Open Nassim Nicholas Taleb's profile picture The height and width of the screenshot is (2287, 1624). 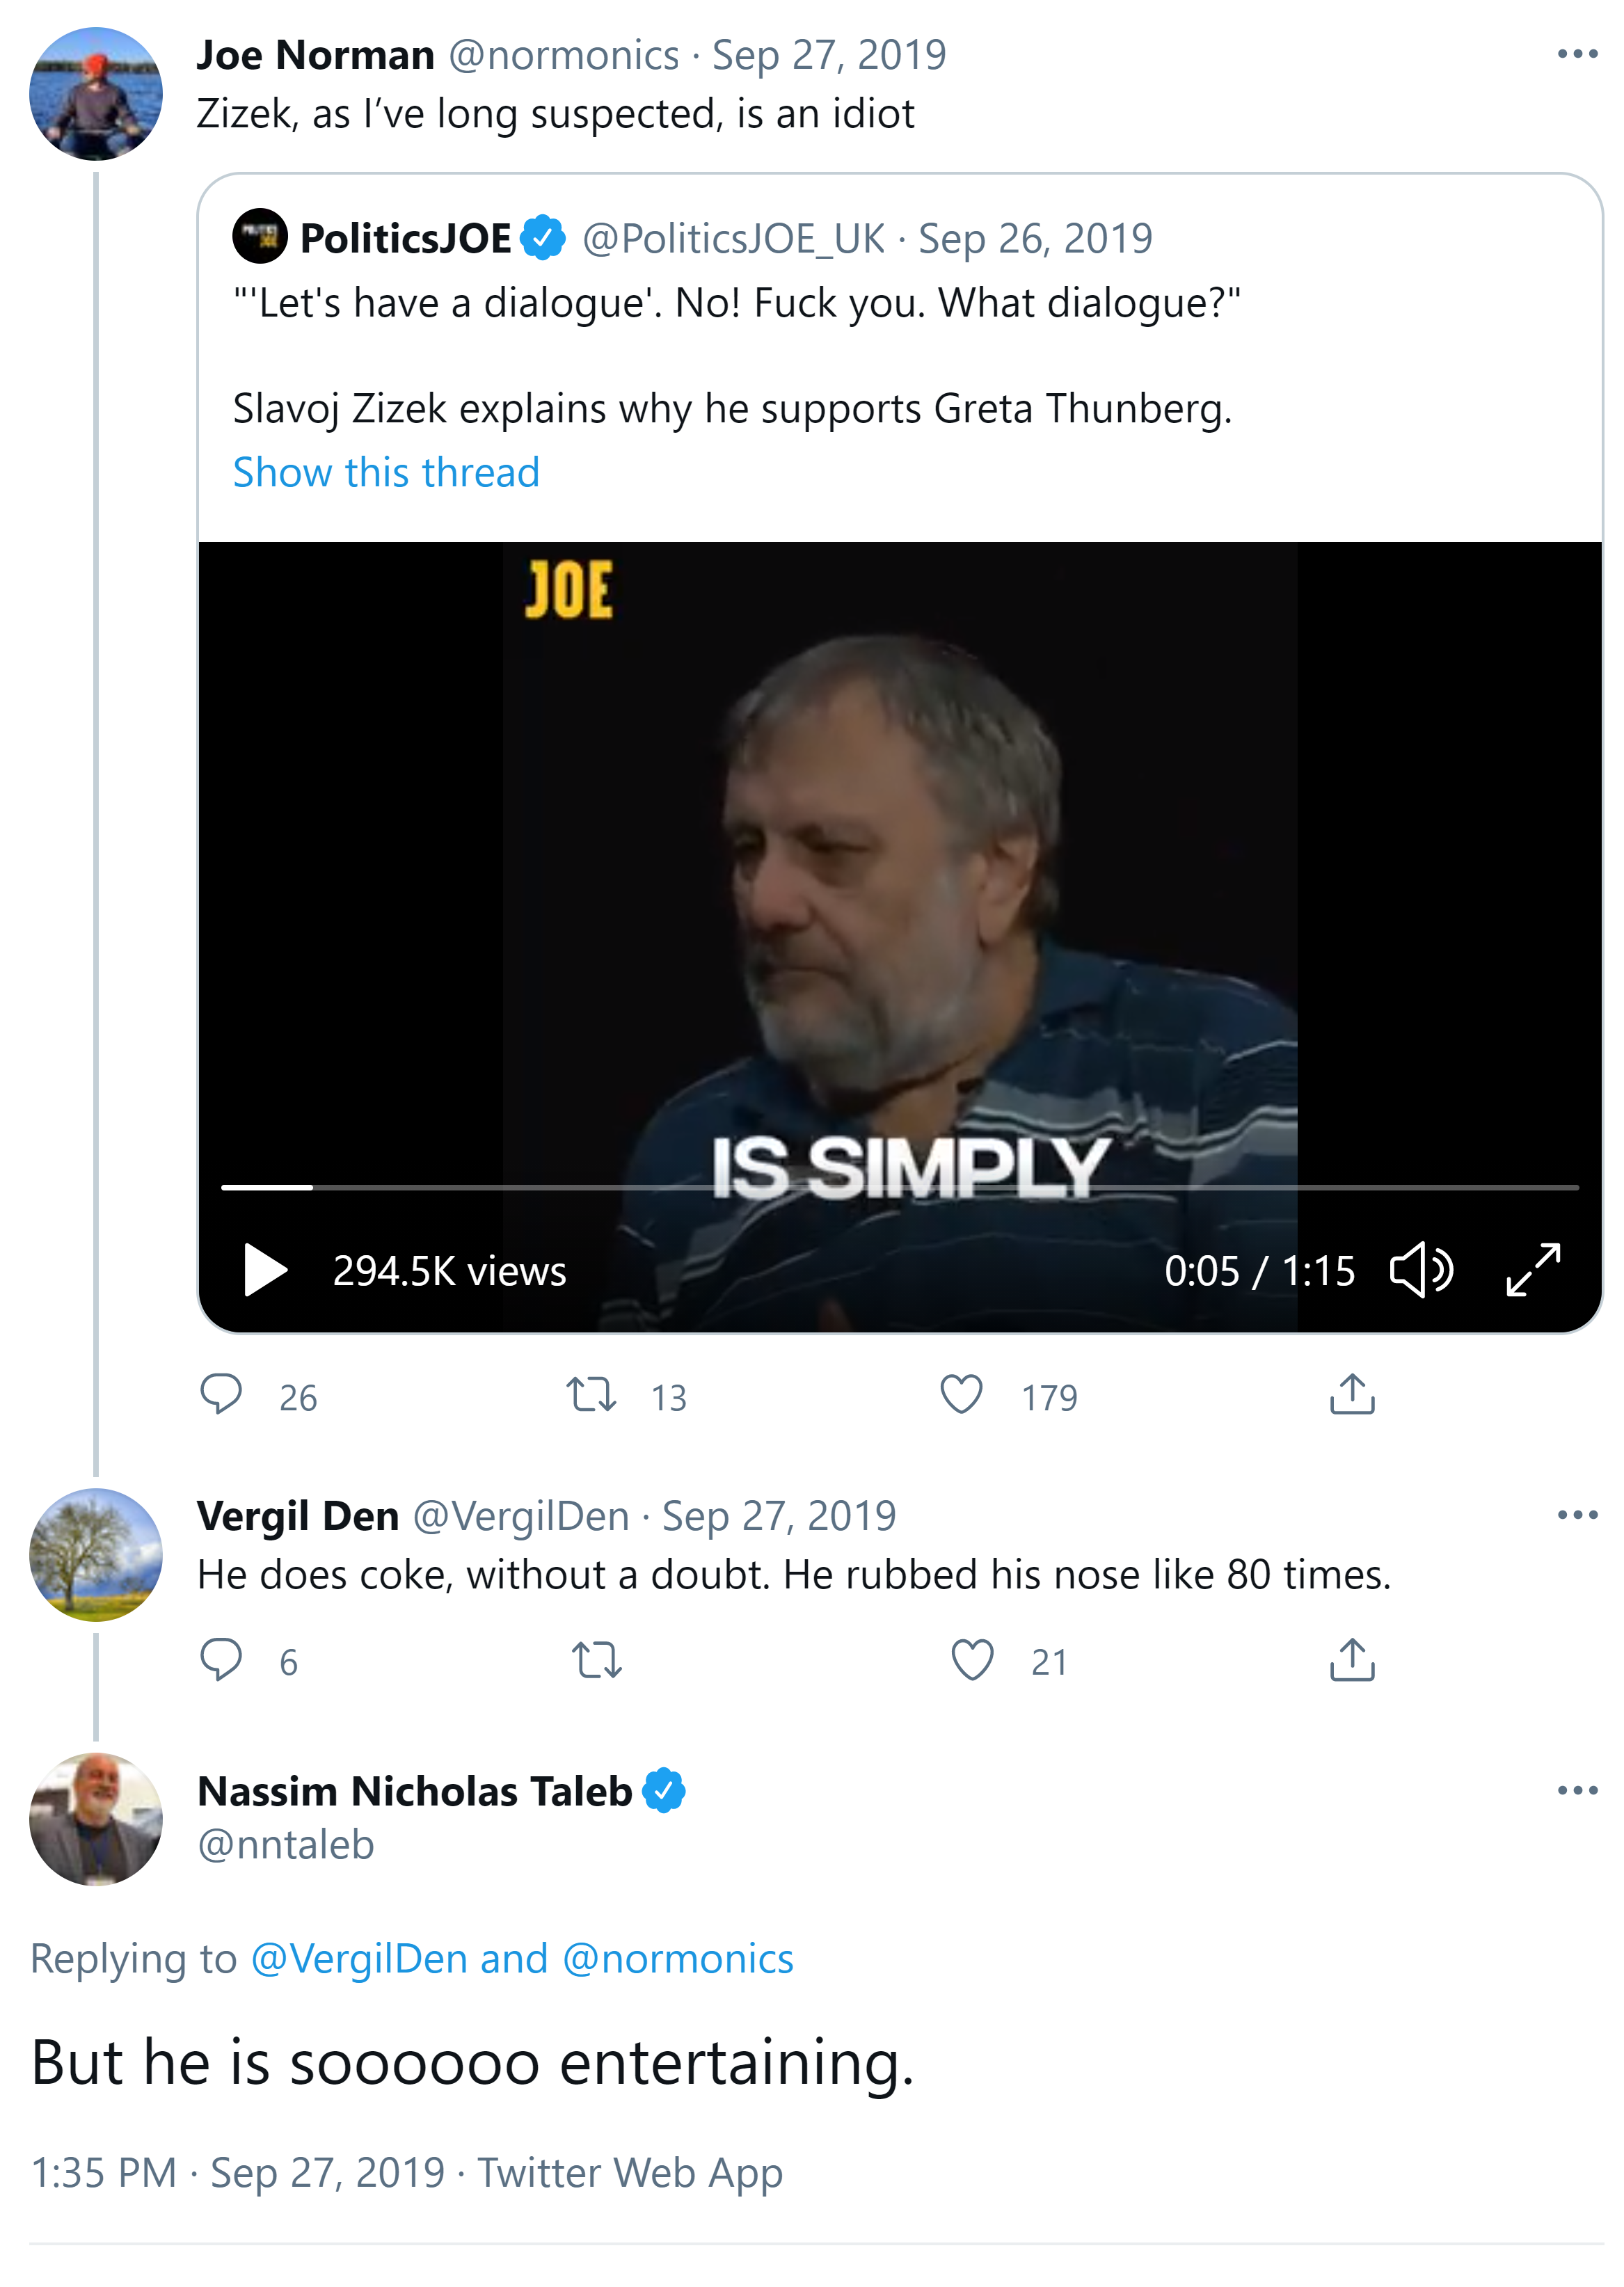pos(96,1818)
